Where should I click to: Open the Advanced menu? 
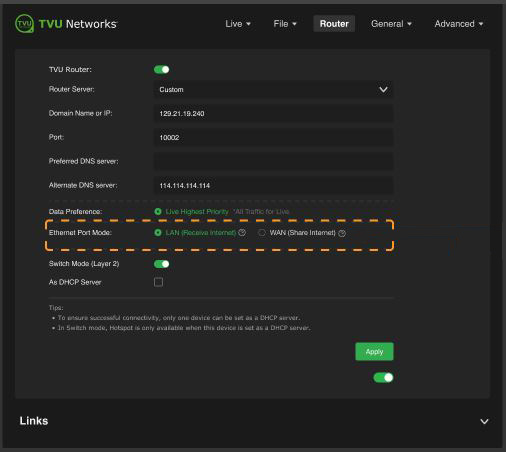(459, 24)
